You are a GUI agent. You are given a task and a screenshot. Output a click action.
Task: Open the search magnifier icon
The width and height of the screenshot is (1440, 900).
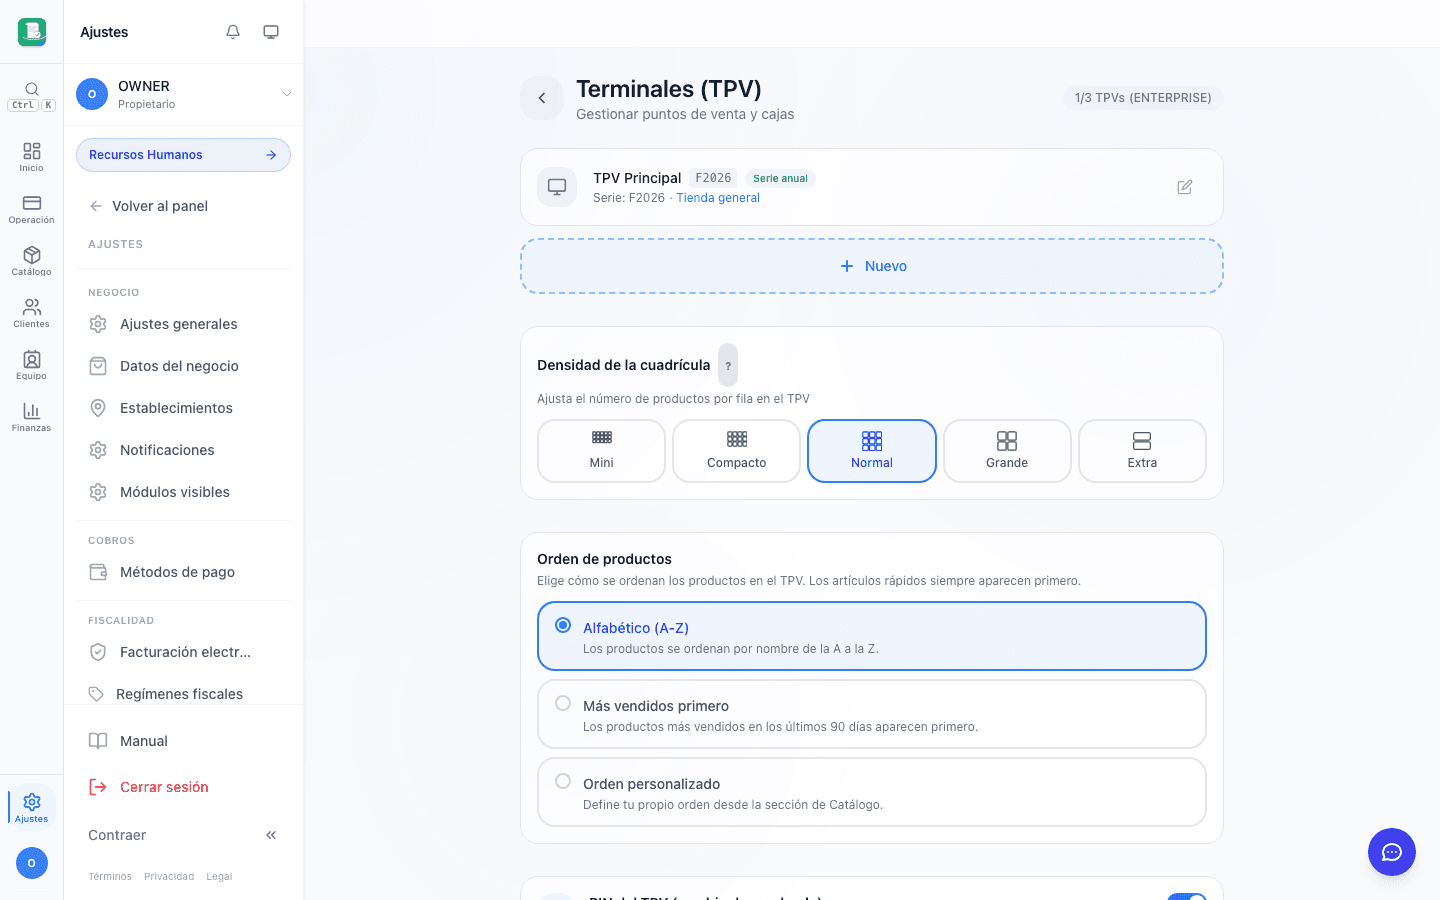(x=32, y=89)
